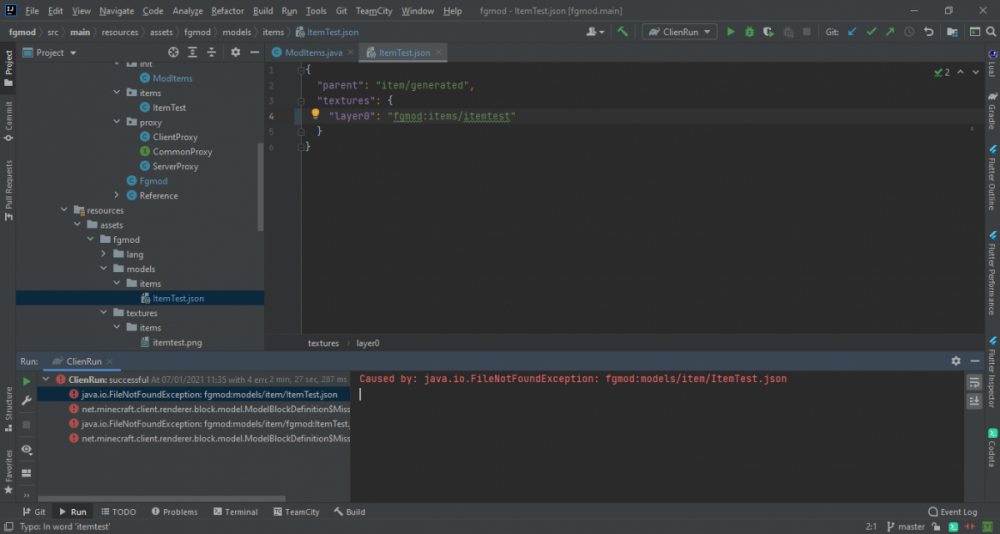Open the TeamCity menu
This screenshot has width=1000, height=534.
[x=376, y=11]
